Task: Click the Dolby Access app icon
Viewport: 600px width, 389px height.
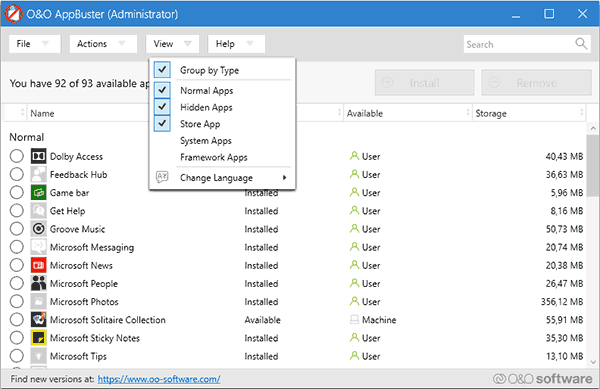Action: pyautogui.click(x=39, y=156)
